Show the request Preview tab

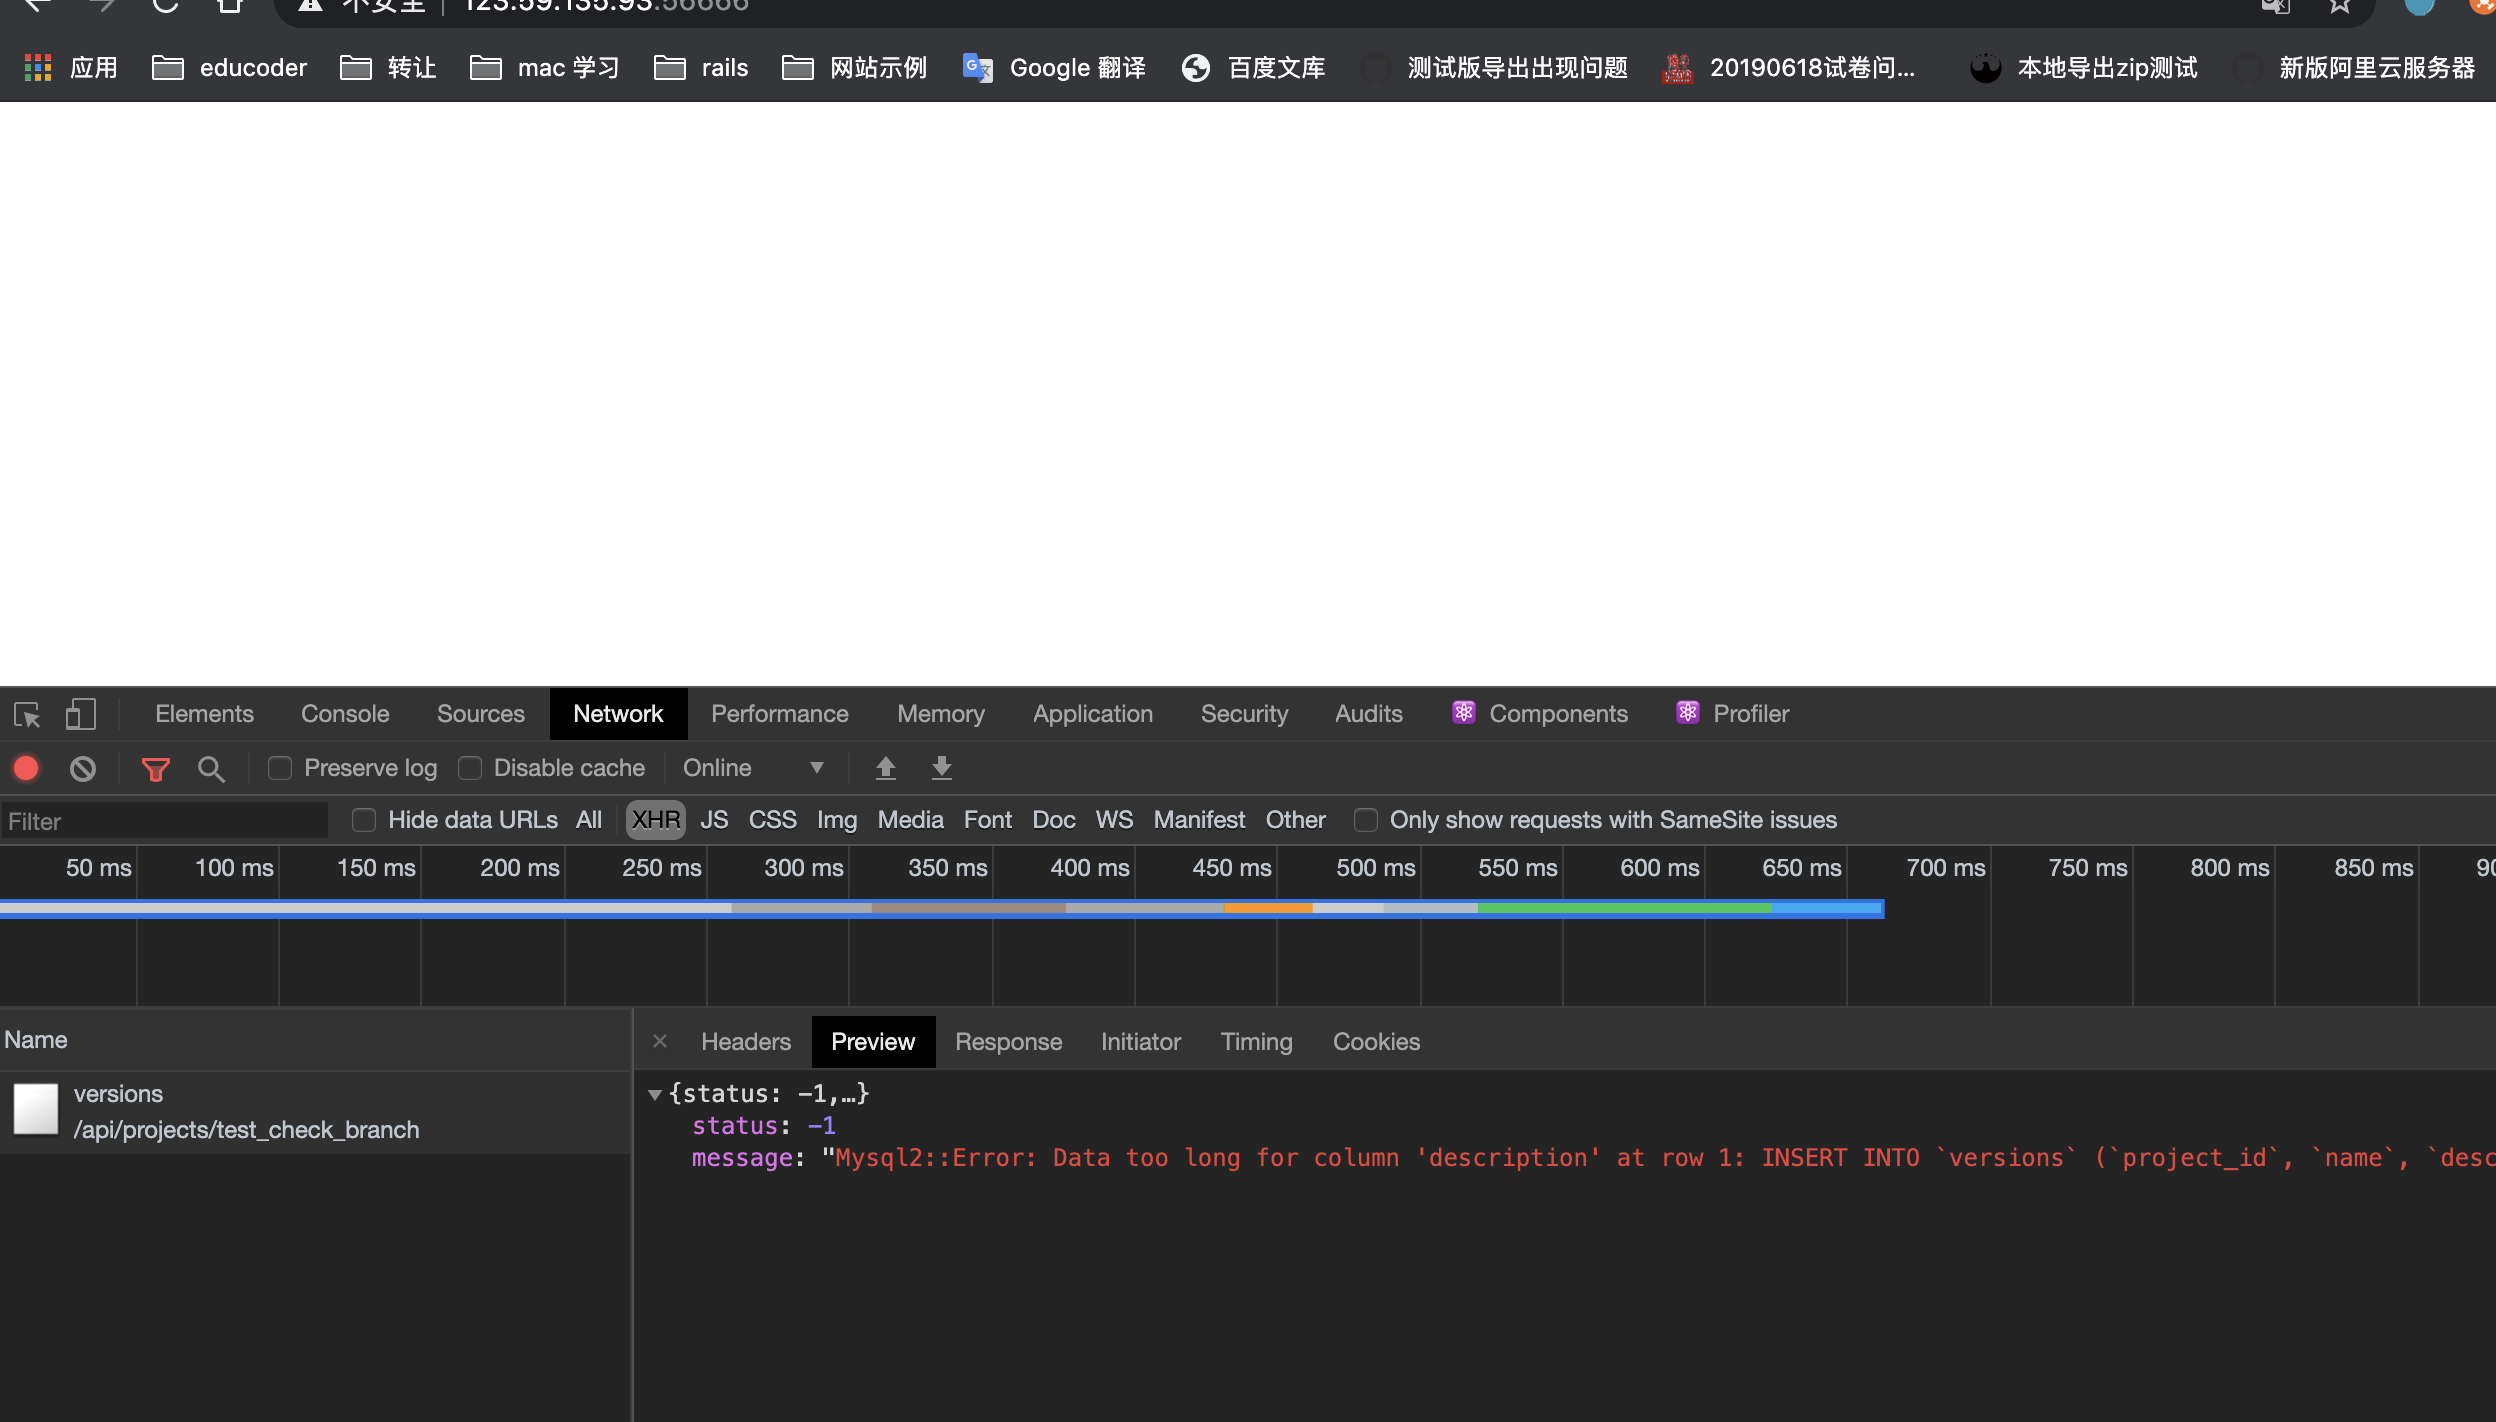click(x=873, y=1042)
